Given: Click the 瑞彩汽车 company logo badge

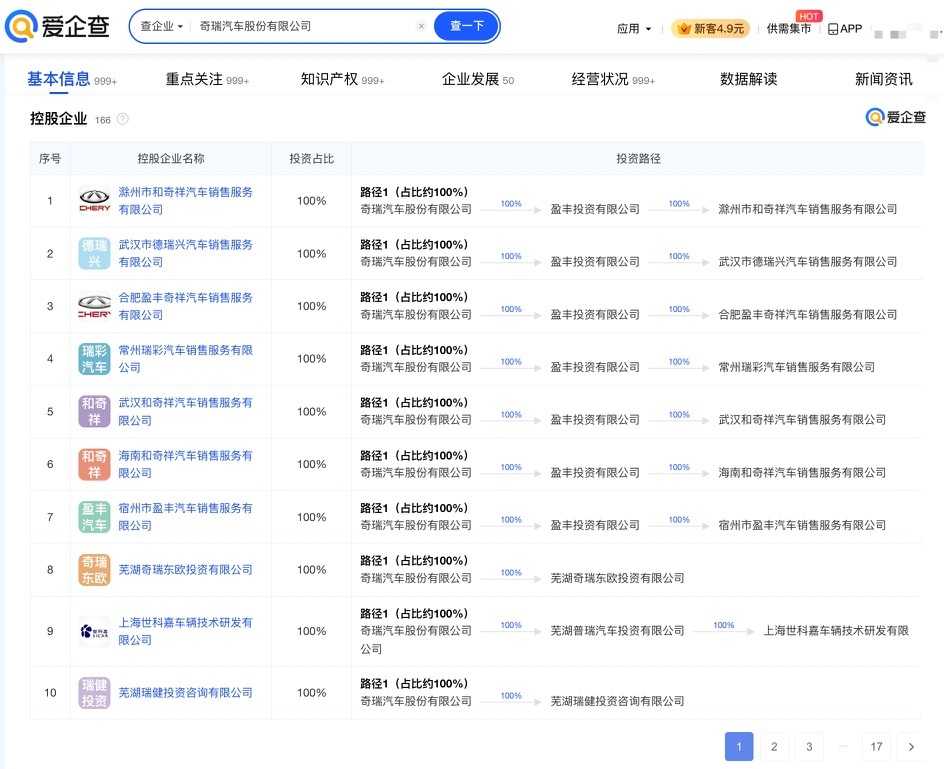Looking at the screenshot, I should click(x=95, y=359).
